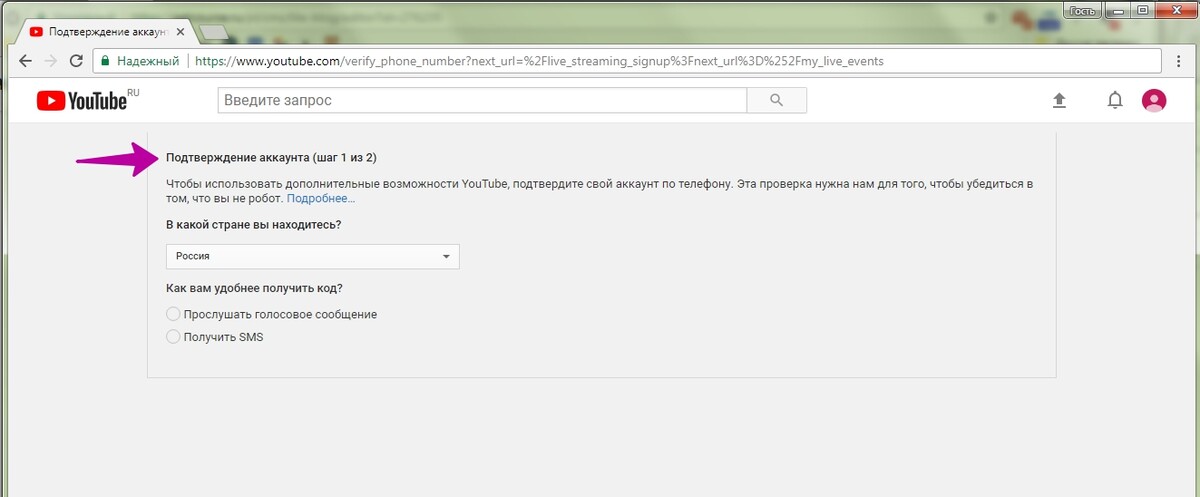Image resolution: width=1200 pixels, height=497 pixels.
Task: Close the Подтверждение аккаунта tab
Action: pyautogui.click(x=181, y=33)
